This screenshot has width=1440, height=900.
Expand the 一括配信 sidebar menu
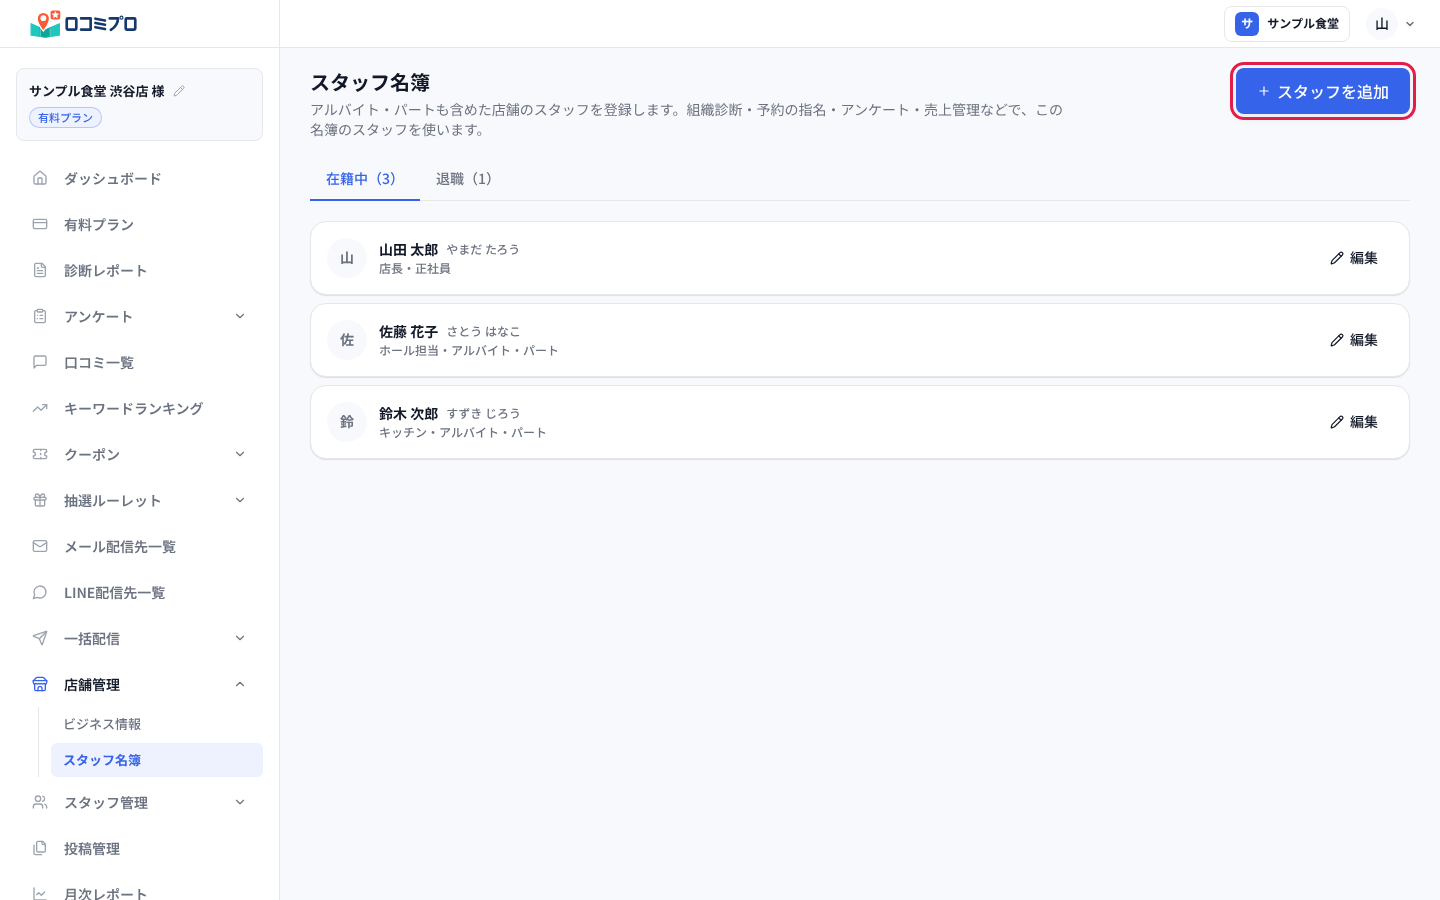[x=139, y=639]
